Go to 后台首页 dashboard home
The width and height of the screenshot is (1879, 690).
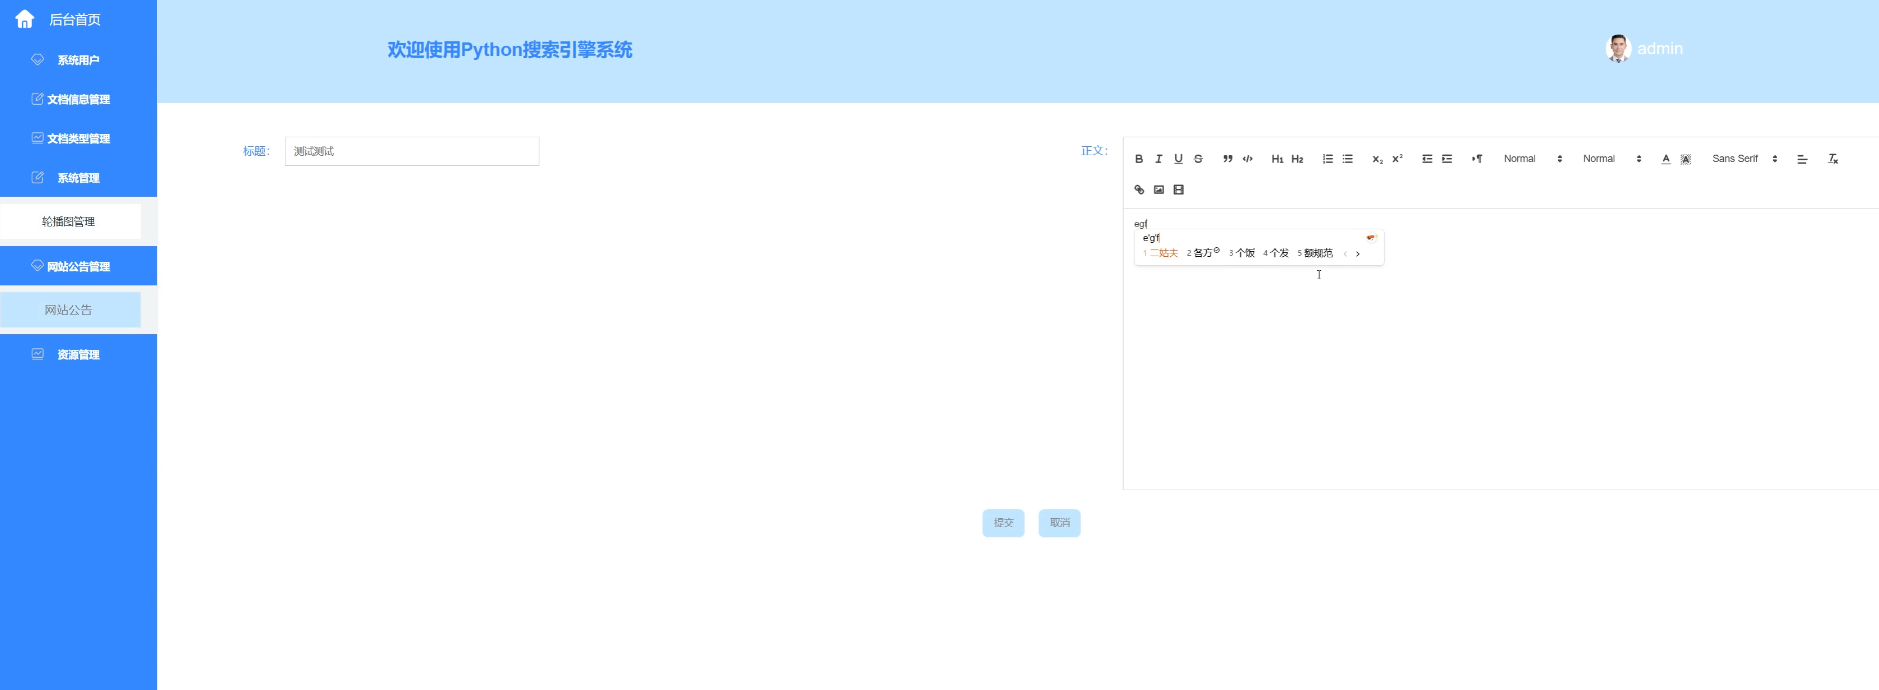tap(75, 20)
